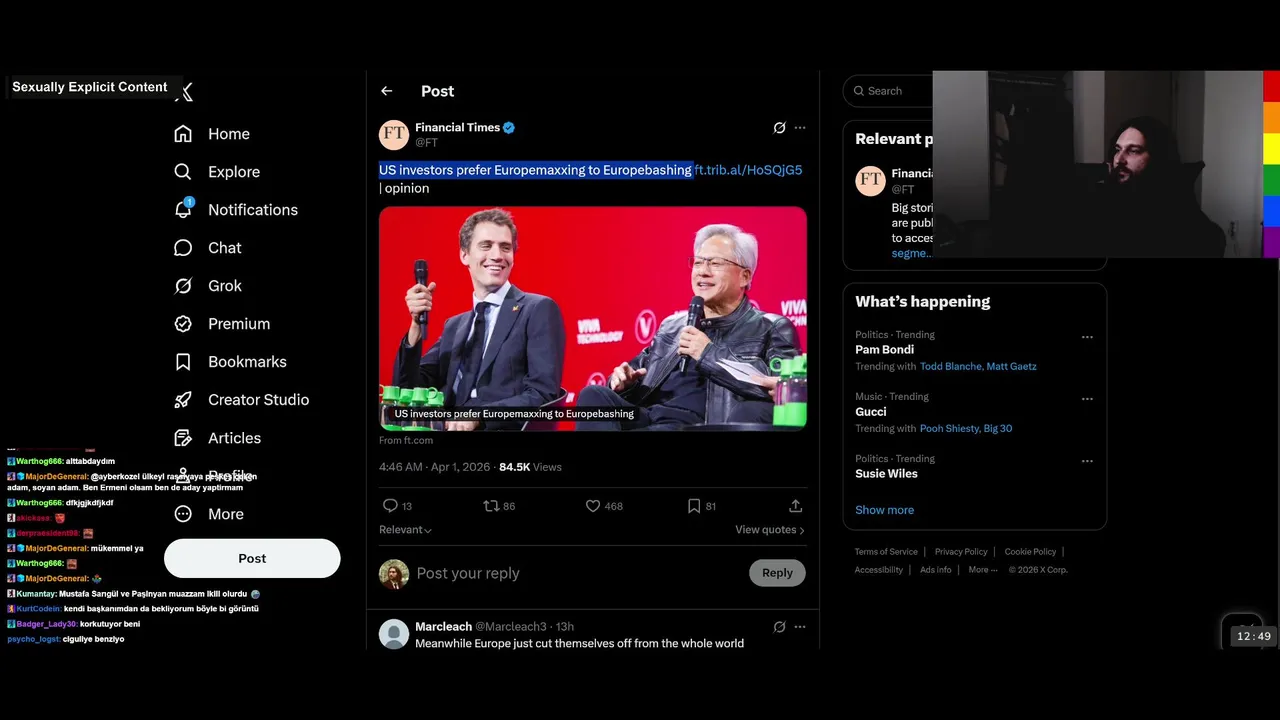The width and height of the screenshot is (1280, 720).
Task: Expand the Relevant sort dropdown
Action: (x=405, y=530)
